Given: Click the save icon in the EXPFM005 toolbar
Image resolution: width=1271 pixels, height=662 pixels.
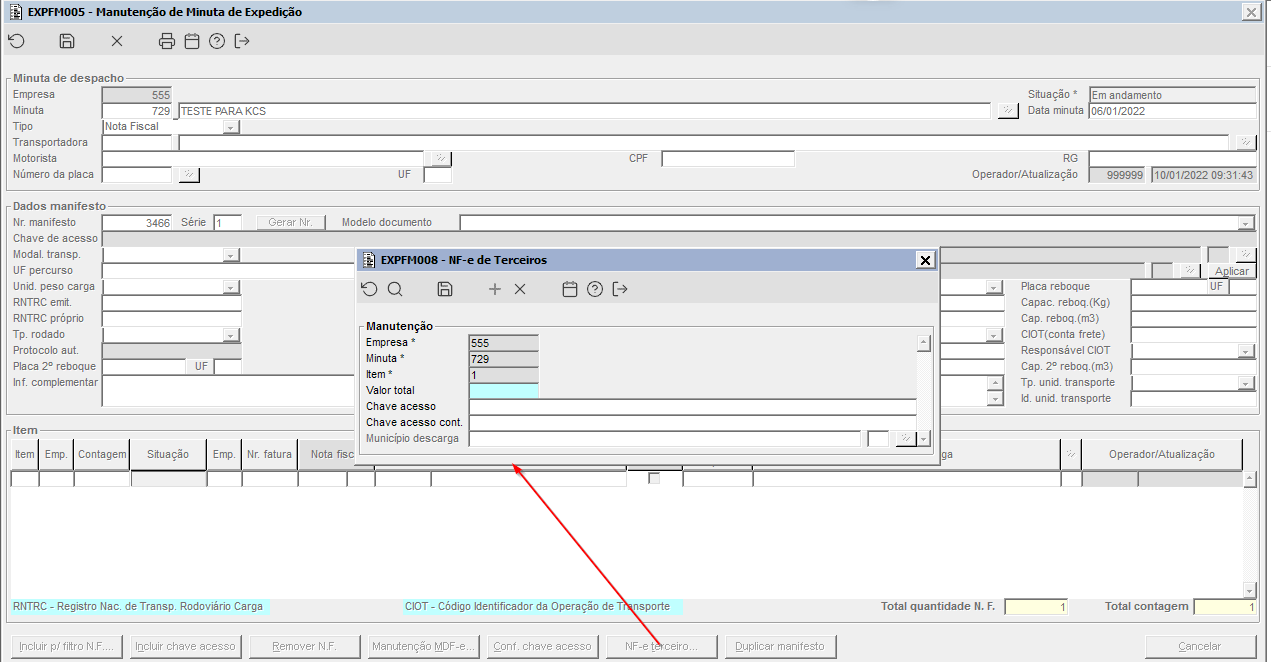Looking at the screenshot, I should point(67,41).
